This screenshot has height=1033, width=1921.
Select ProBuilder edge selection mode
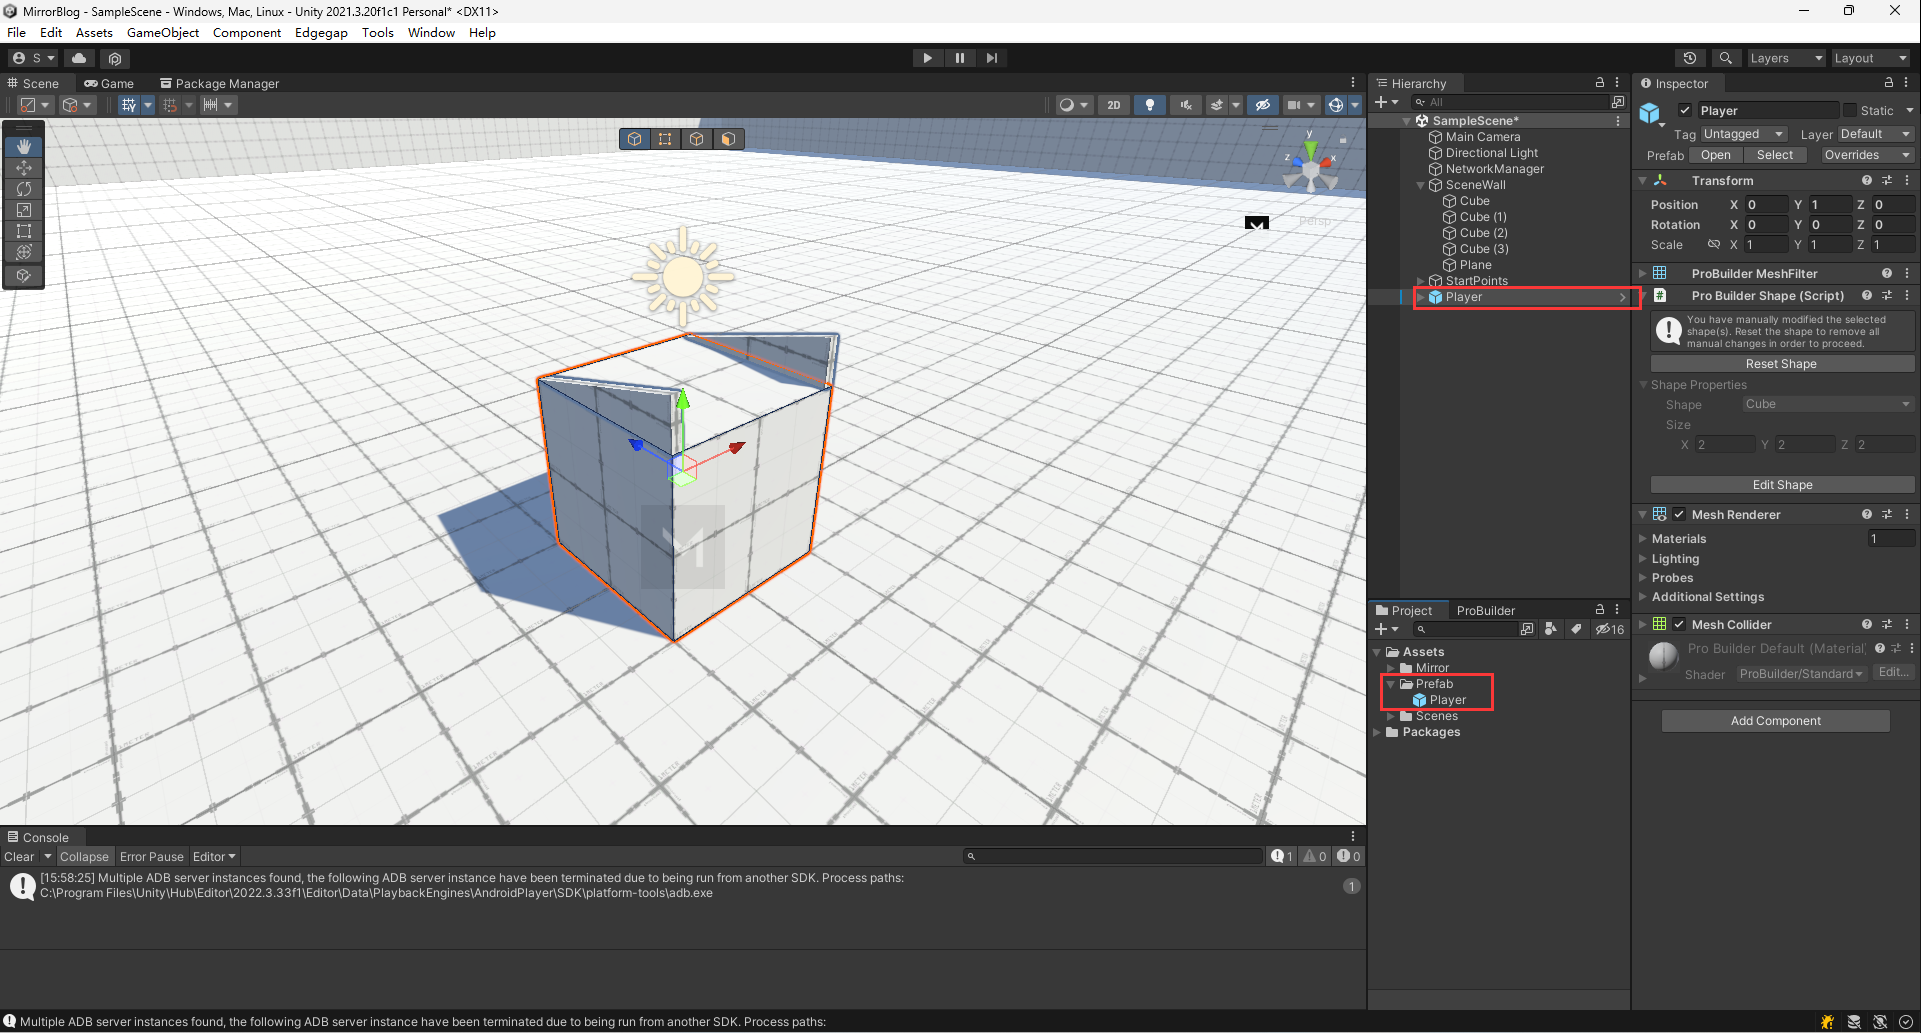coord(697,139)
